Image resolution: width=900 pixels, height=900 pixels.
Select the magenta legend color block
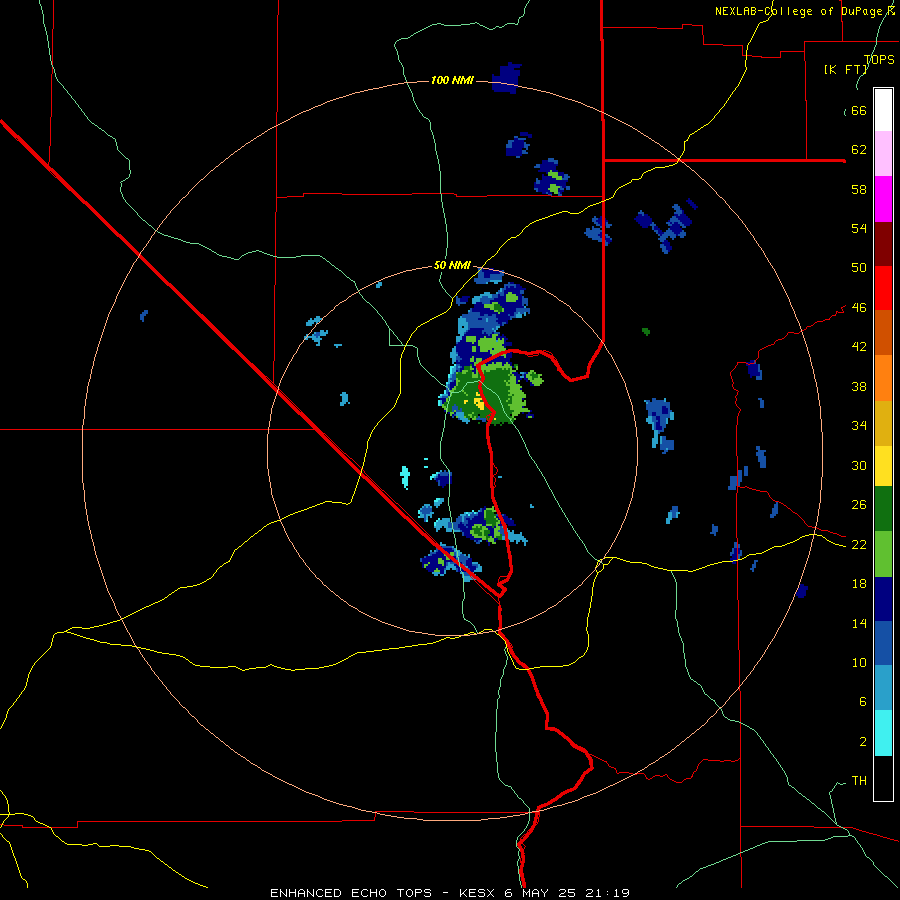tap(883, 199)
